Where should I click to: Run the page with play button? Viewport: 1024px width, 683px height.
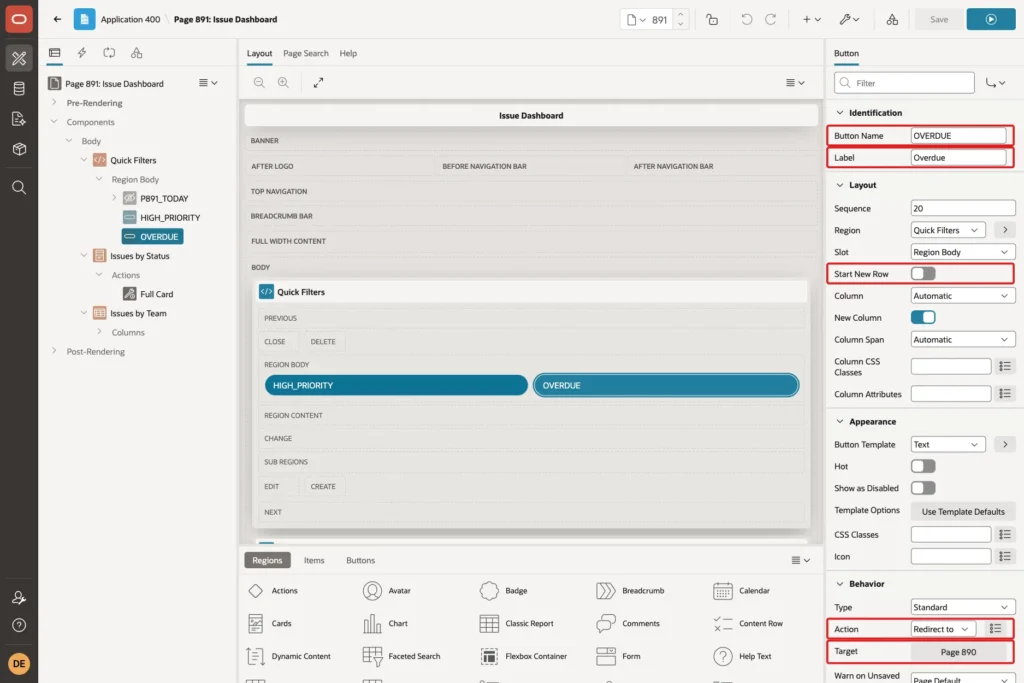(x=991, y=20)
